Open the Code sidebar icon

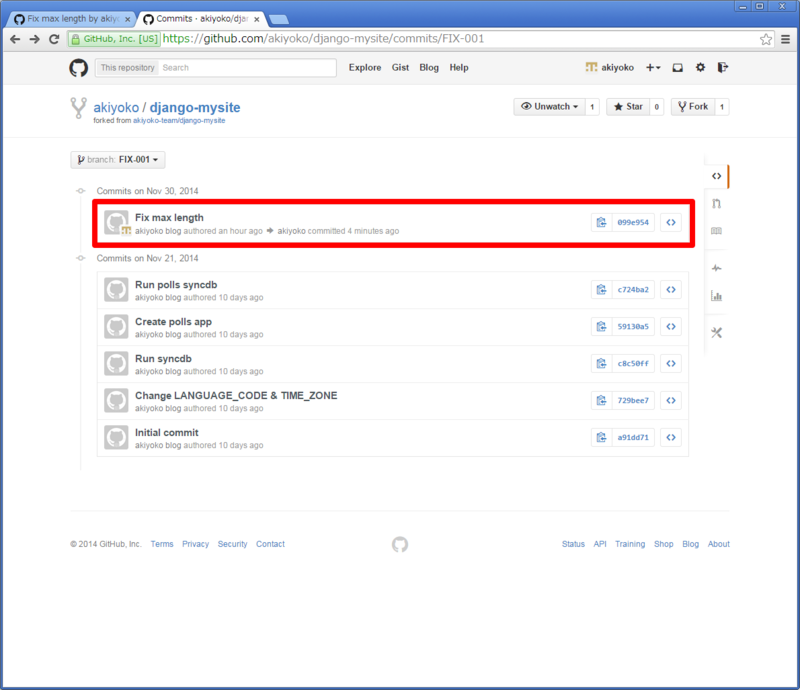coord(716,176)
